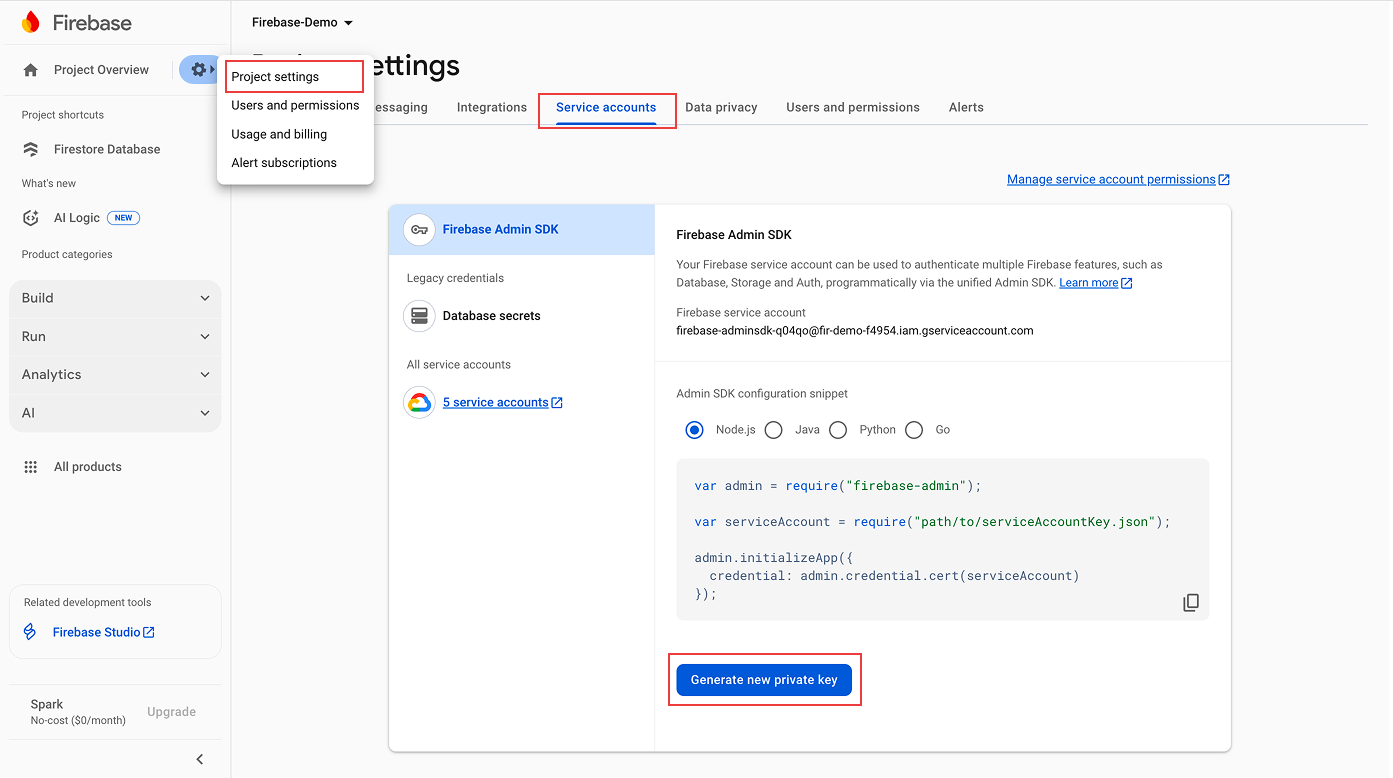Click the All products grid icon
1393x778 pixels.
(x=31, y=467)
